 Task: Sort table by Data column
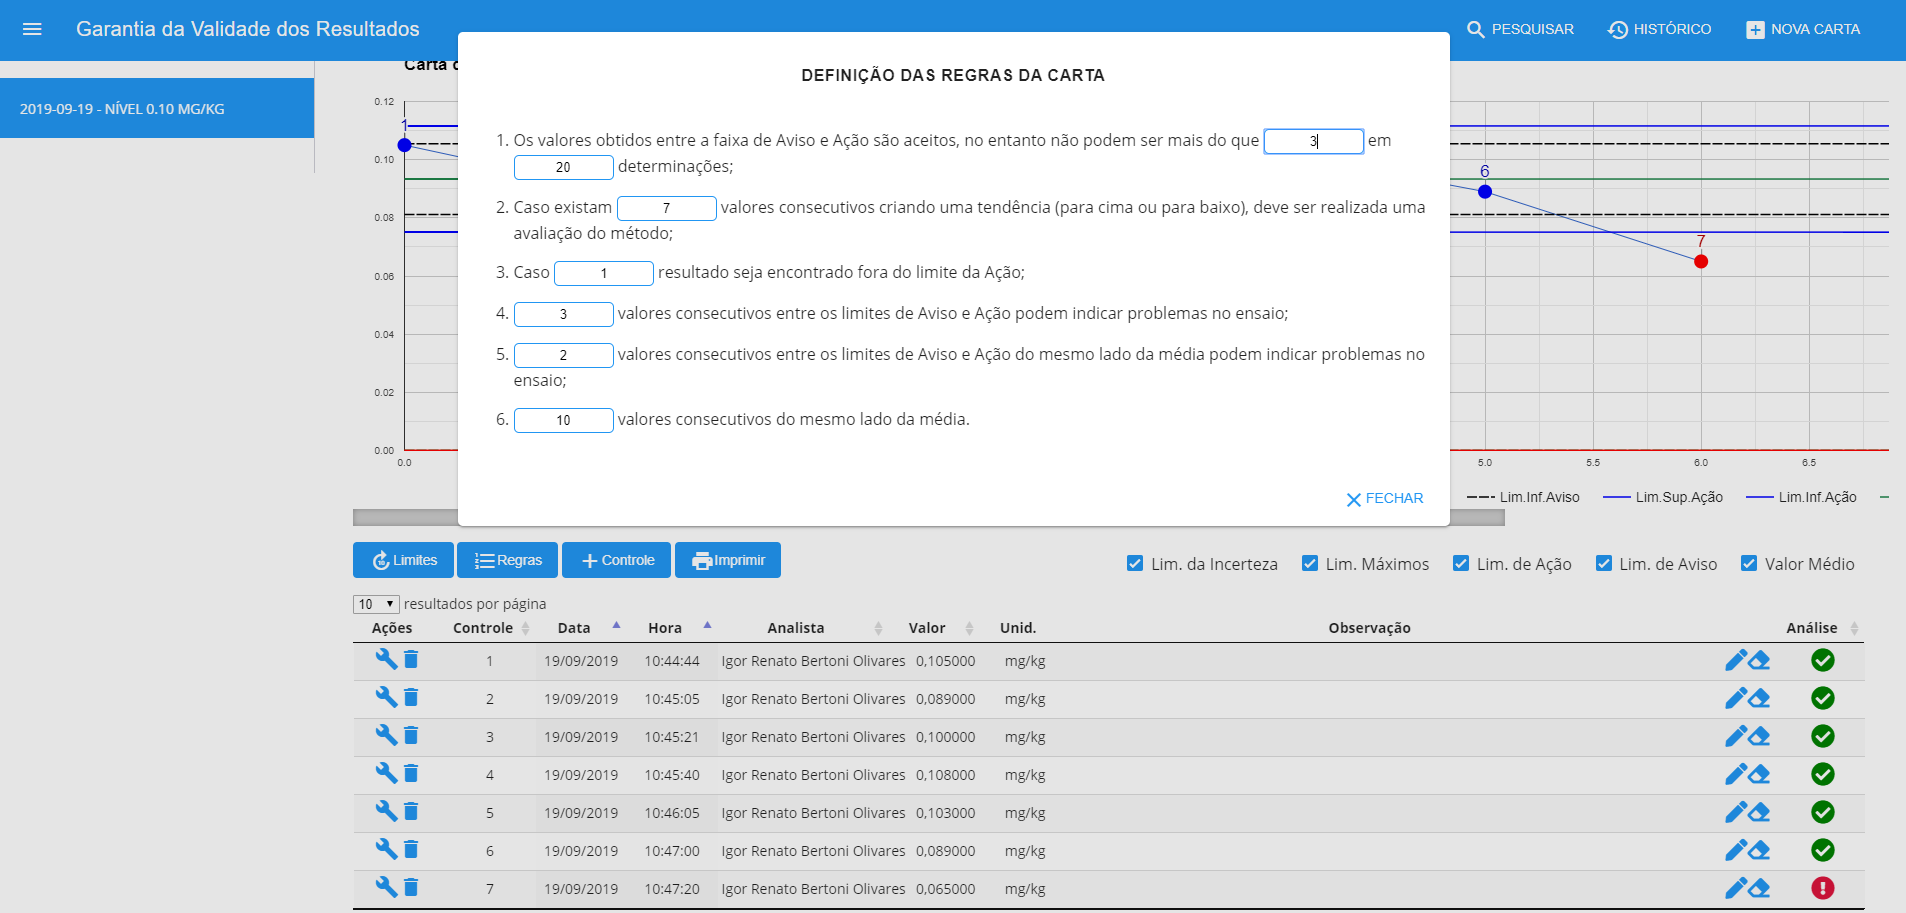[x=574, y=628]
